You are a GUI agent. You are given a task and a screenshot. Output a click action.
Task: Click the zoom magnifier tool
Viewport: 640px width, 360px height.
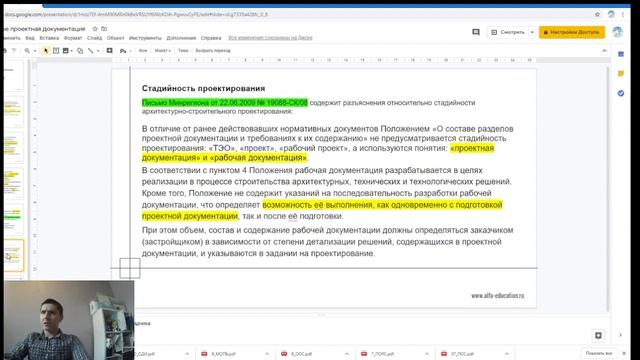27,51
